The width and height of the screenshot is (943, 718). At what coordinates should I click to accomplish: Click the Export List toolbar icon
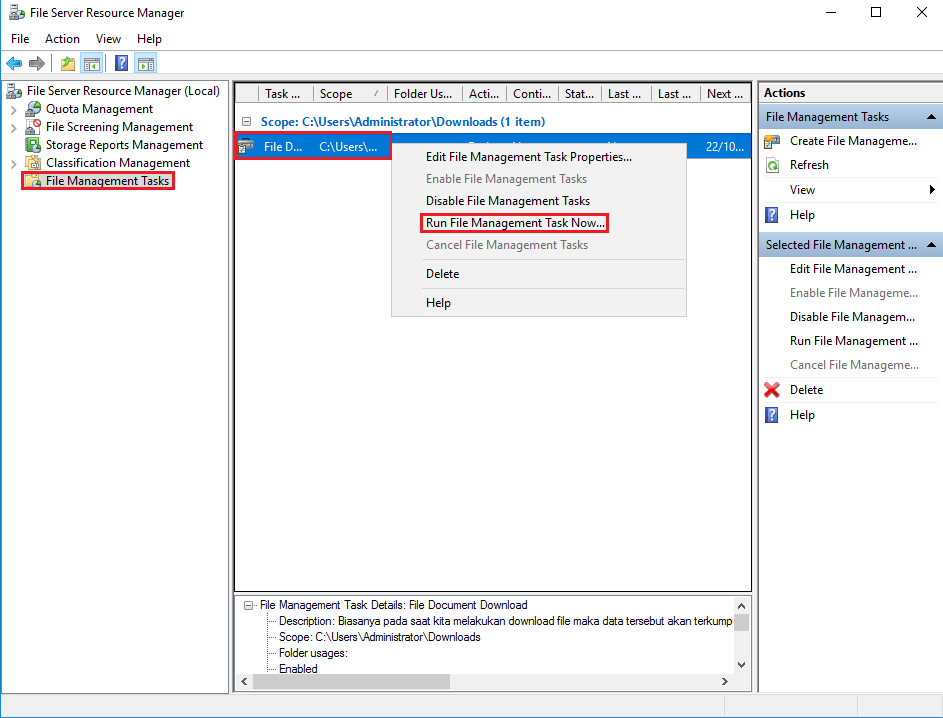pyautogui.click(x=67, y=62)
